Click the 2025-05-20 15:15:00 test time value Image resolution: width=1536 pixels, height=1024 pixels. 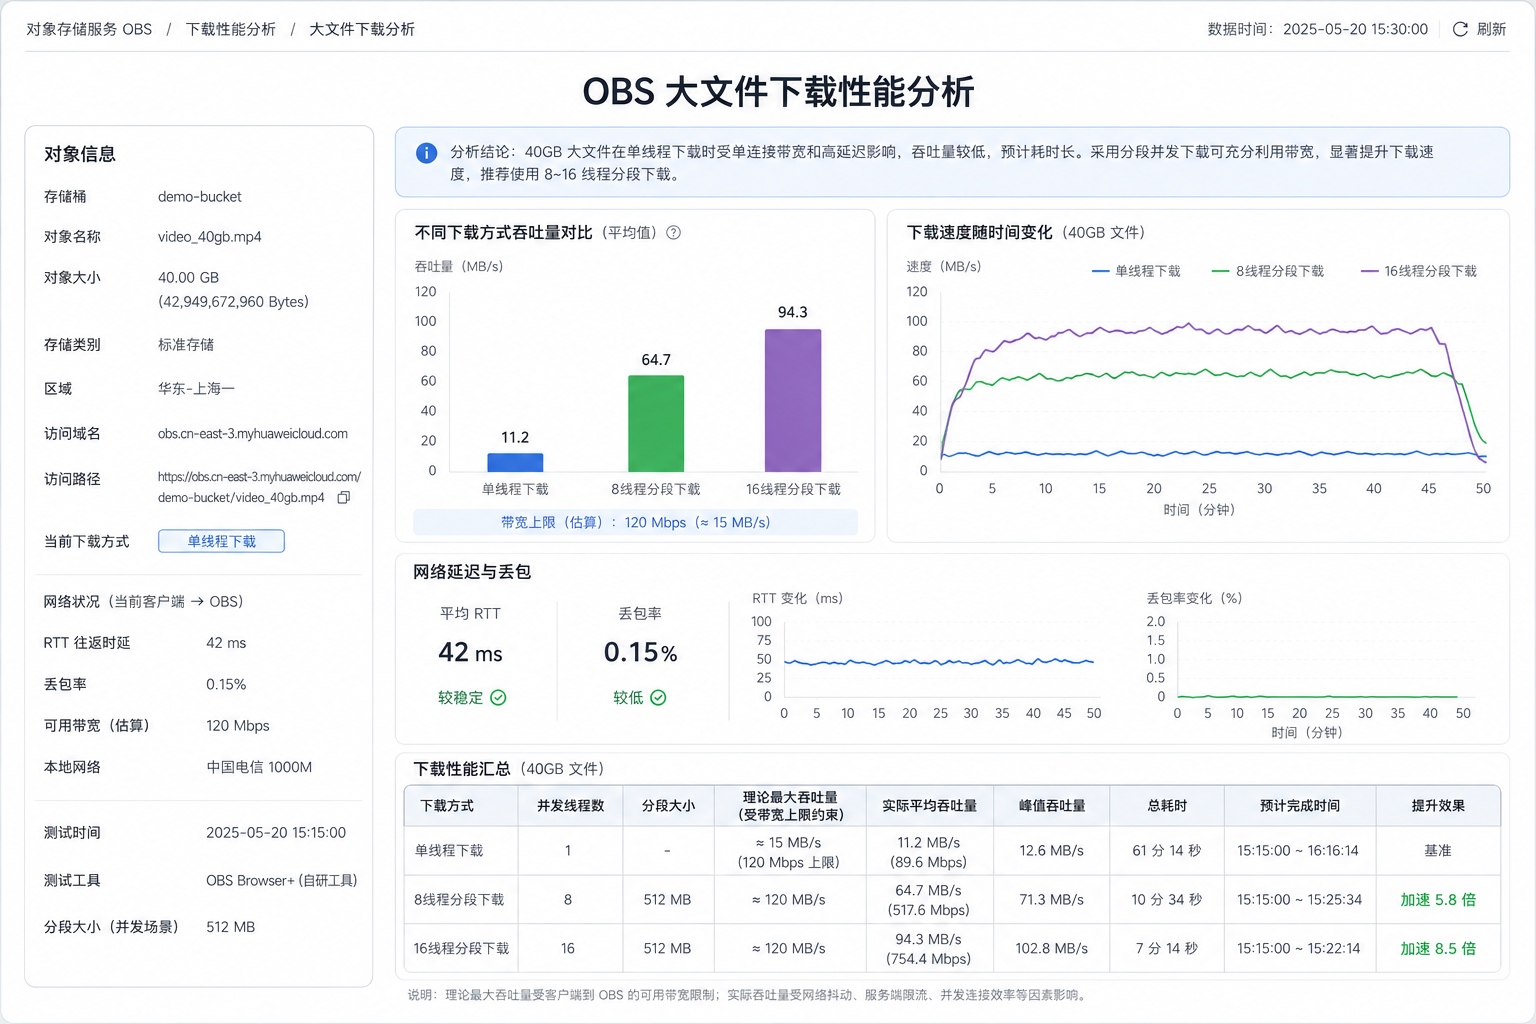click(x=276, y=833)
